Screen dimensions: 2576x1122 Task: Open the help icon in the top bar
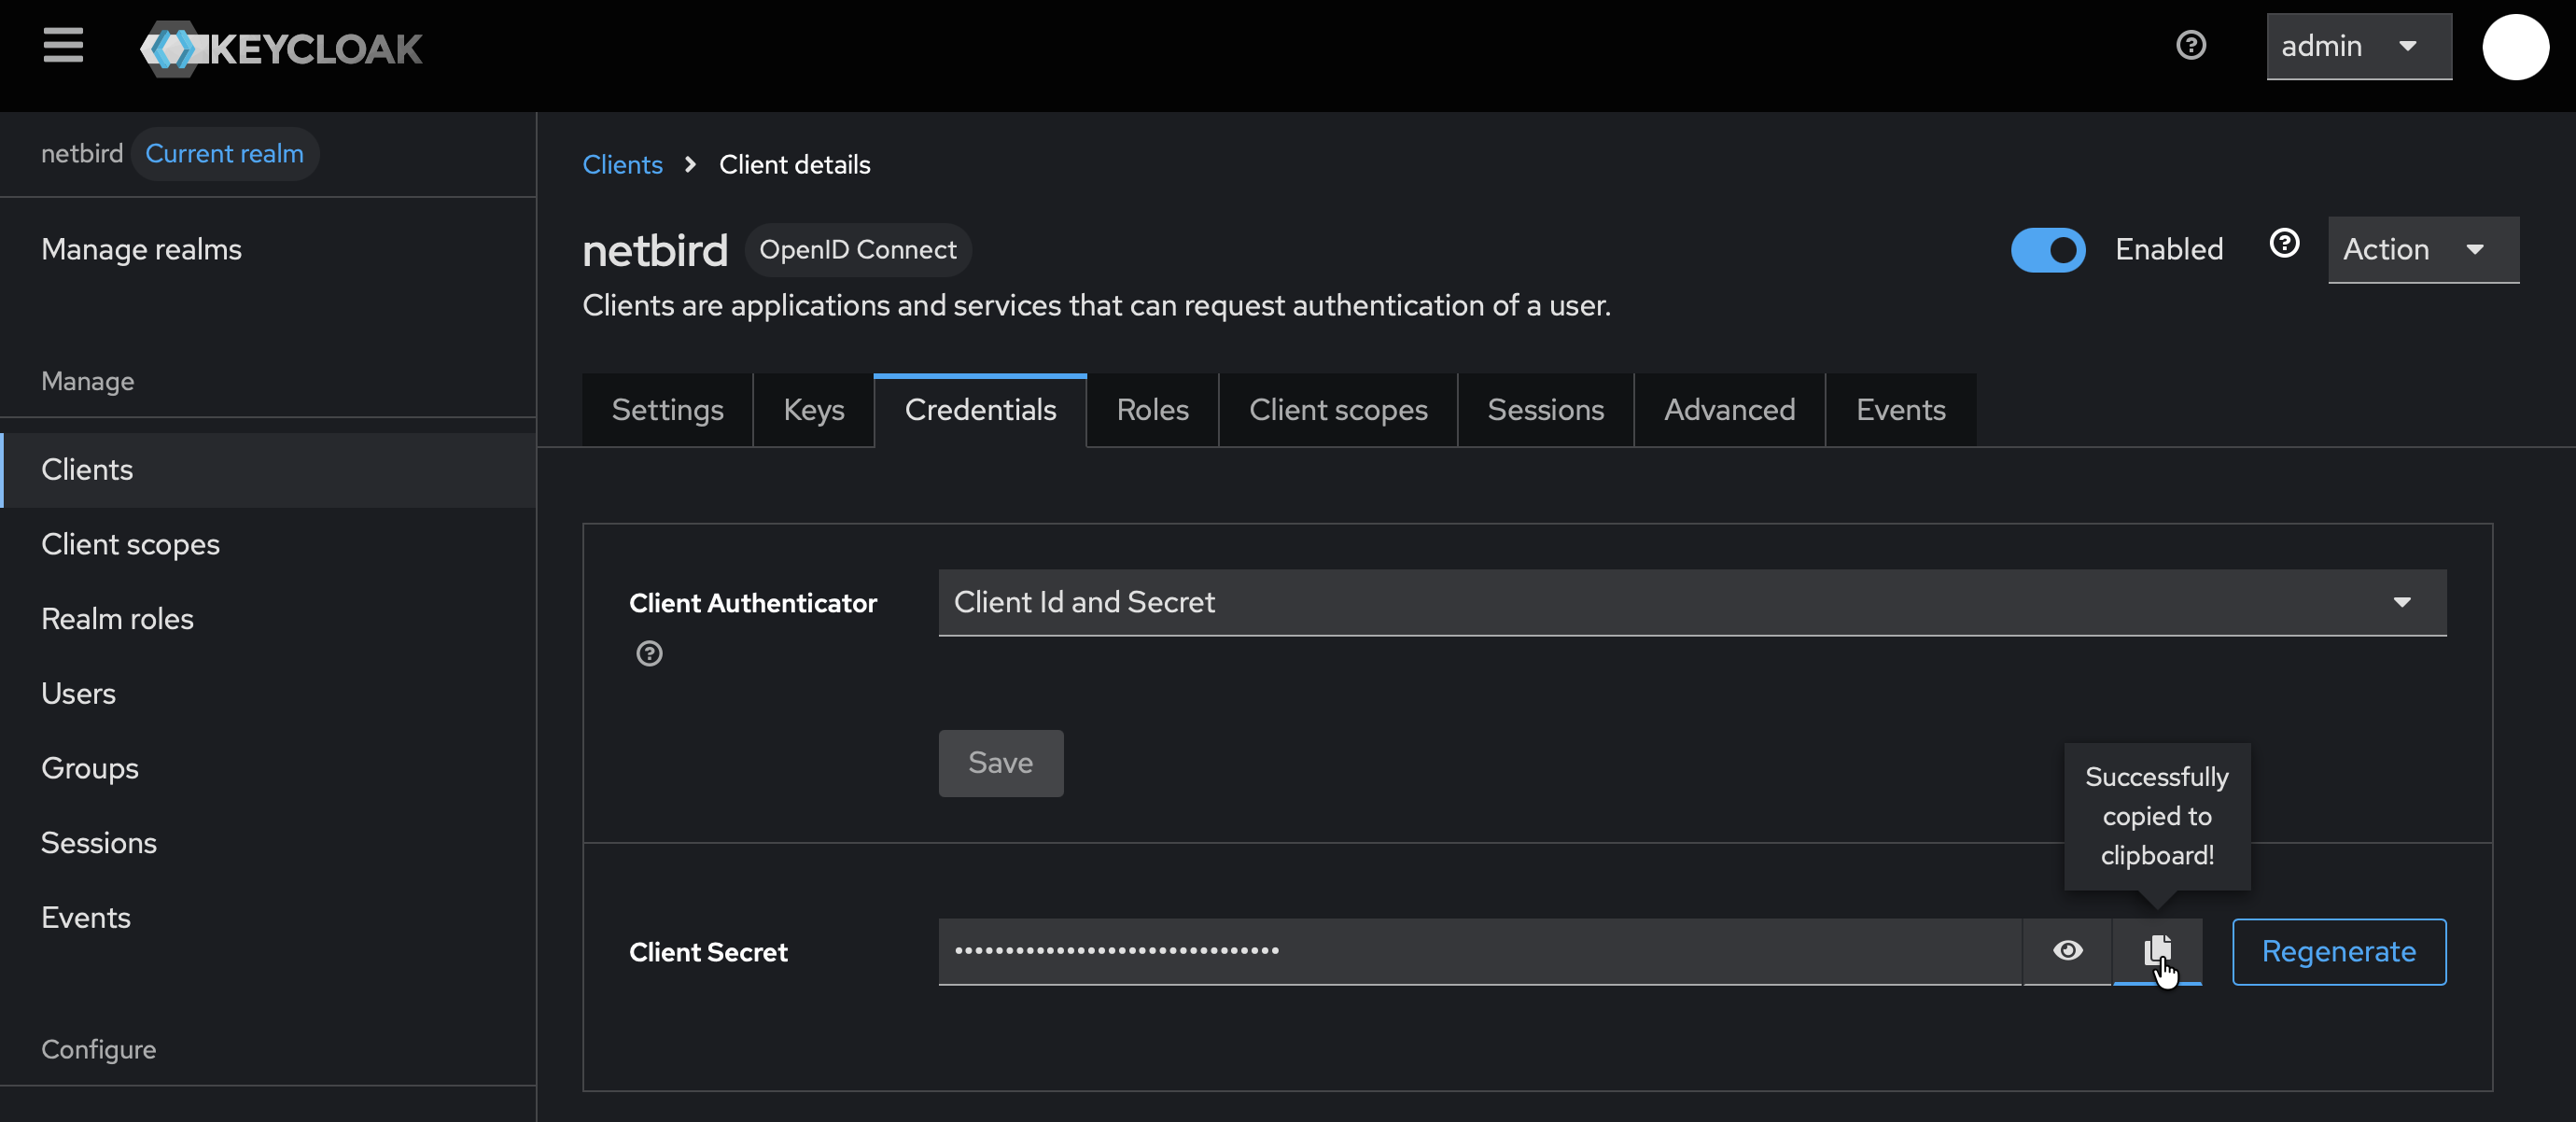click(x=2191, y=45)
